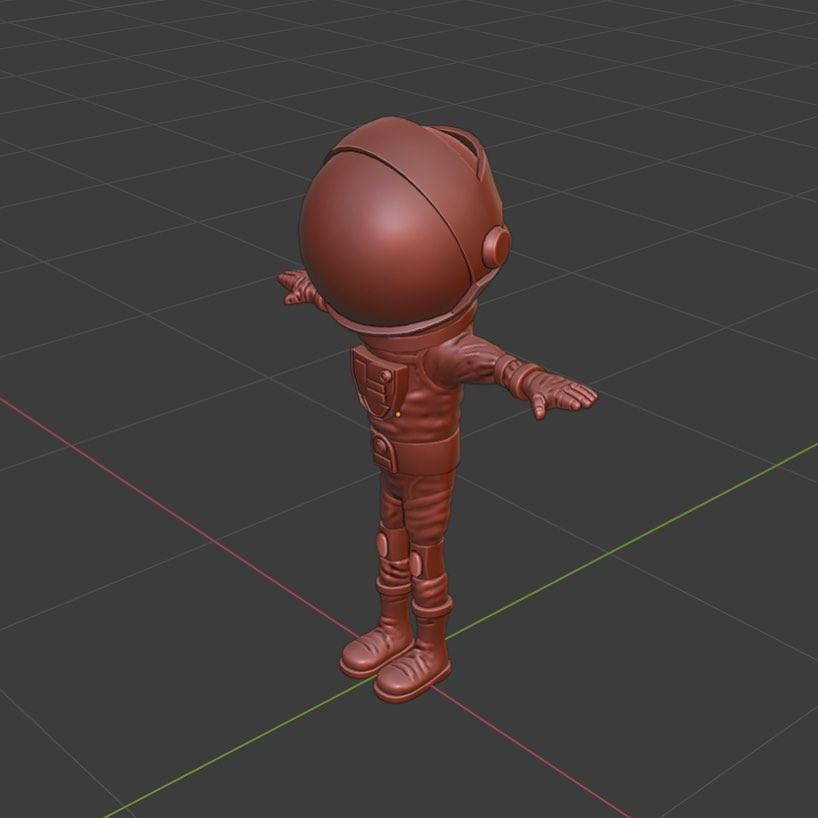Click the chest badge panel on the suit
Image resolution: width=818 pixels, height=818 pixels.
[379, 382]
